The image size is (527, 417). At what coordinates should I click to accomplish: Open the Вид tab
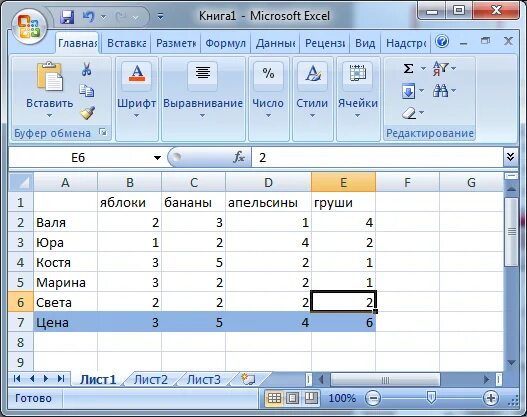(365, 43)
